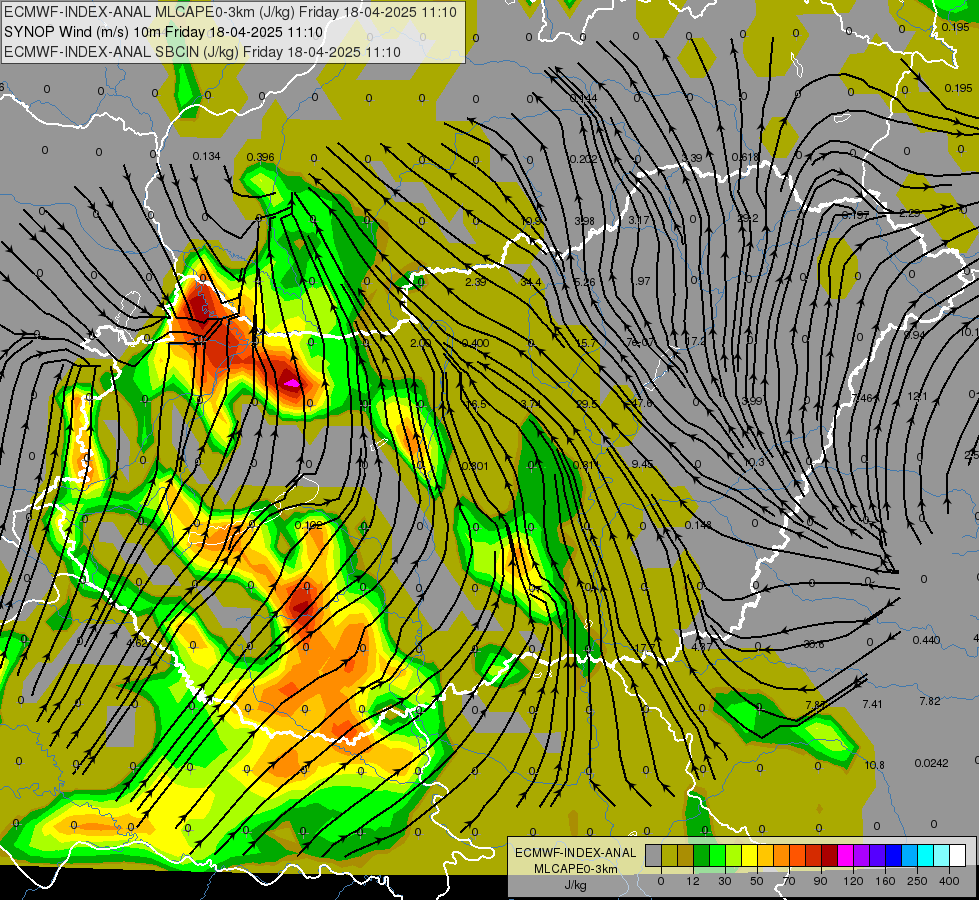Select the pure yellow legend swatch
Image resolution: width=979 pixels, height=900 pixels.
(750, 856)
